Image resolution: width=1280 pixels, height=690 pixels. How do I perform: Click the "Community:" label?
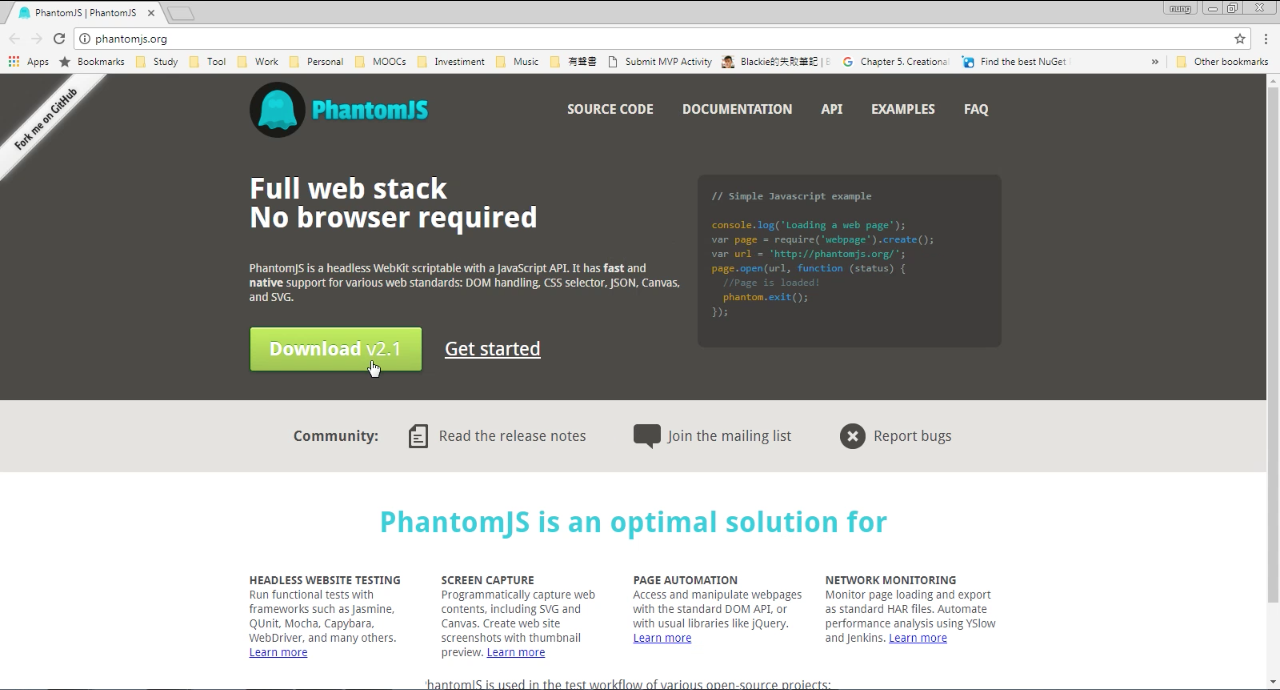pyautogui.click(x=336, y=436)
